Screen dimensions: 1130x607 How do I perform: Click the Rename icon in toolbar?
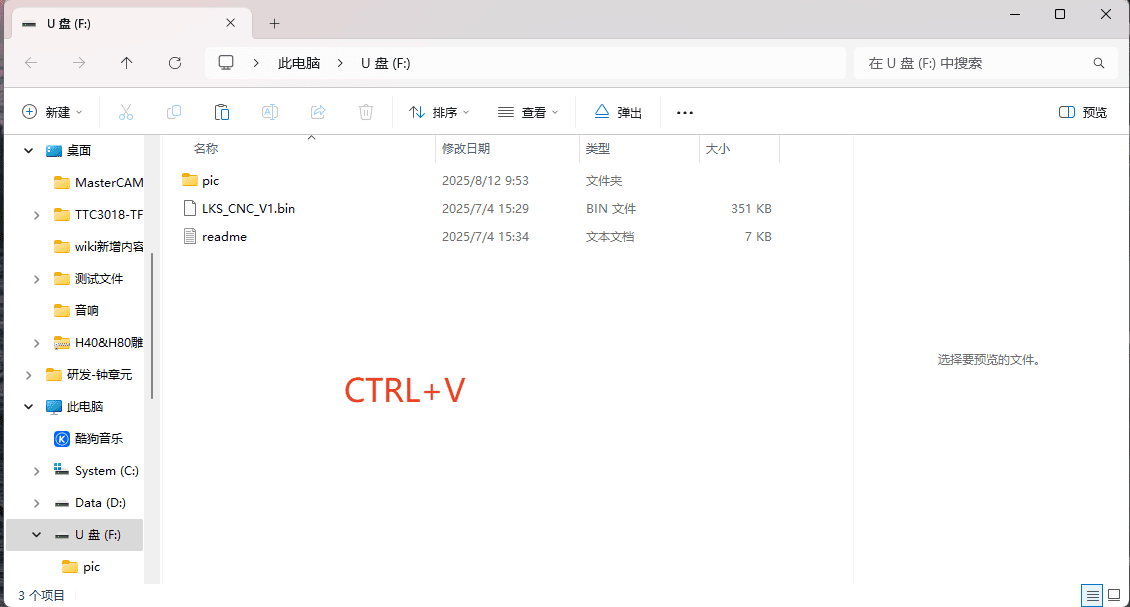(x=270, y=112)
